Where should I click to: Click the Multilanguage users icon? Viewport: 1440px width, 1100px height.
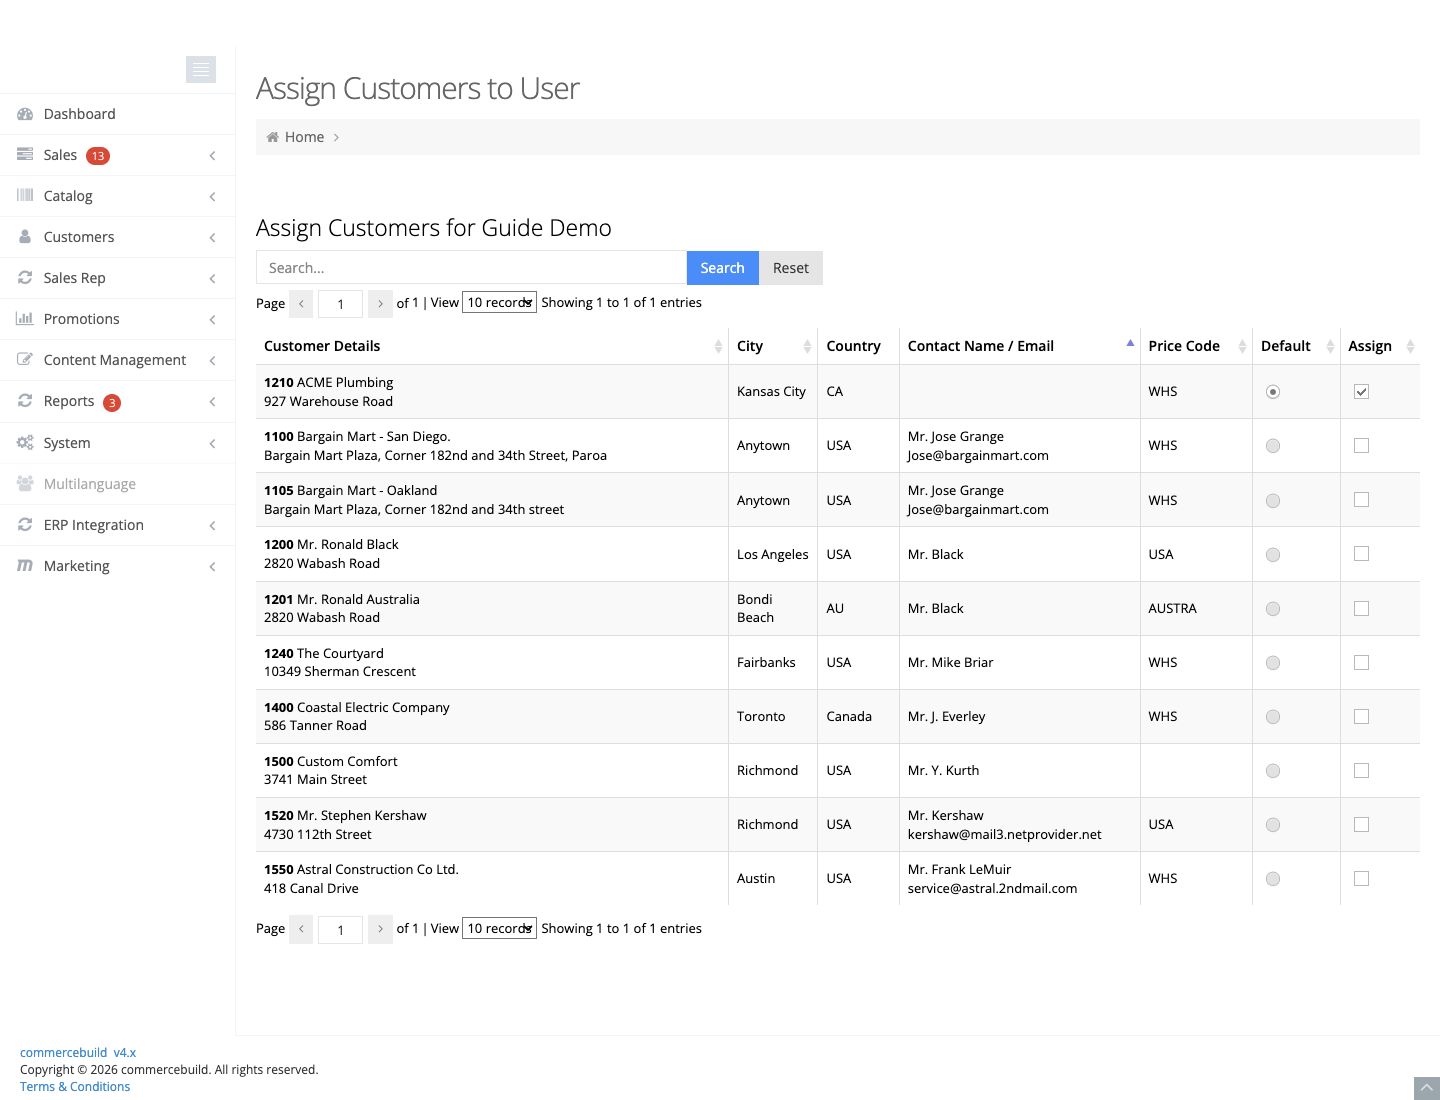(x=25, y=484)
